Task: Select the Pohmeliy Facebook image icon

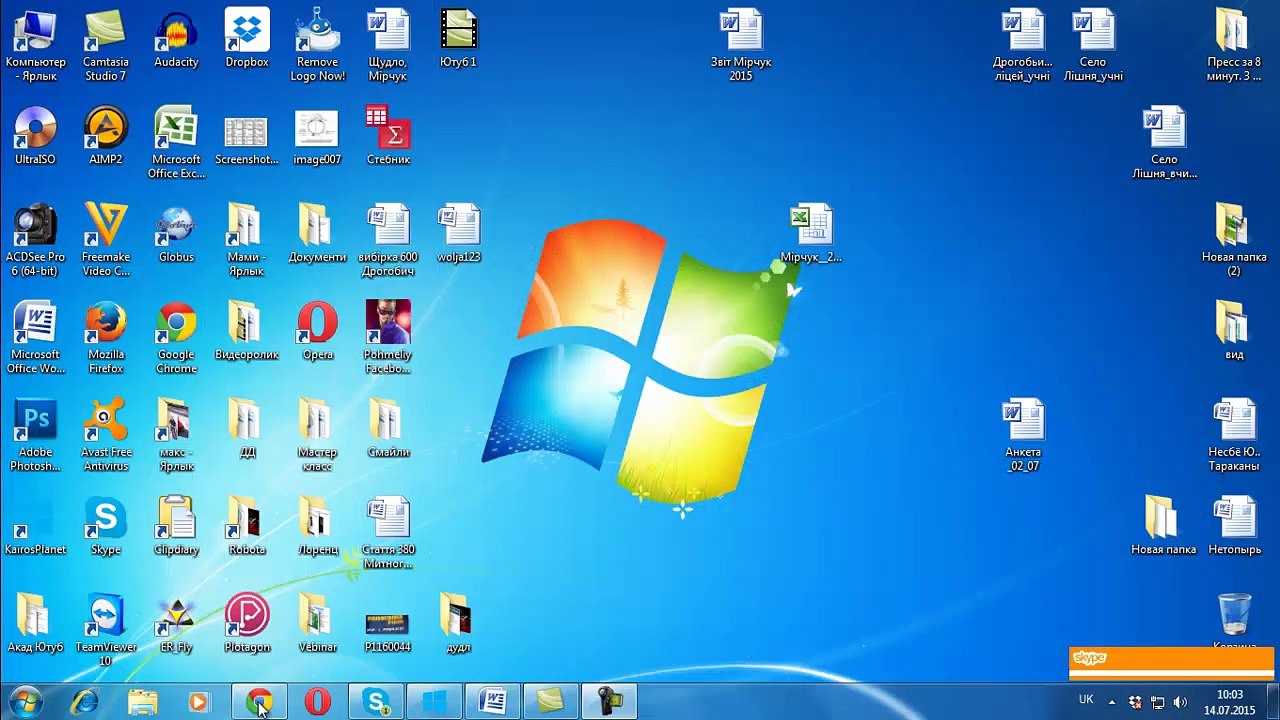Action: coord(388,338)
